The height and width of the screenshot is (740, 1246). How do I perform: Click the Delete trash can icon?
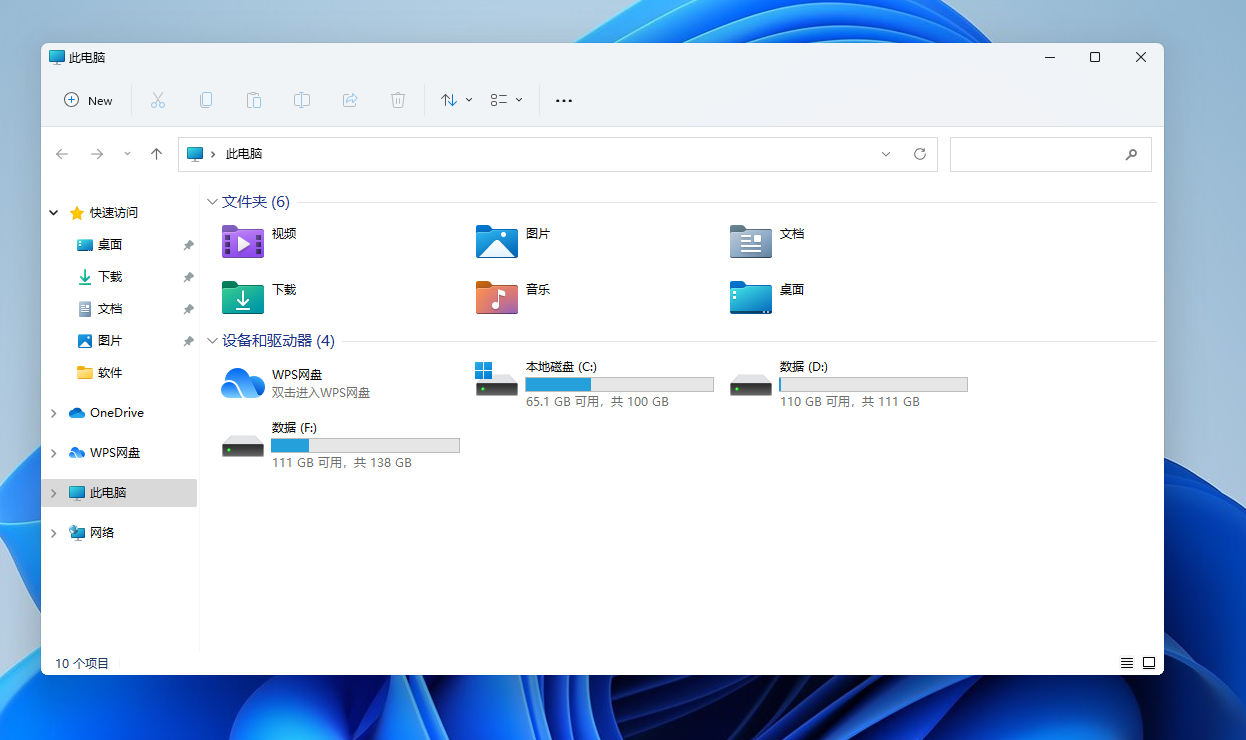pos(398,100)
